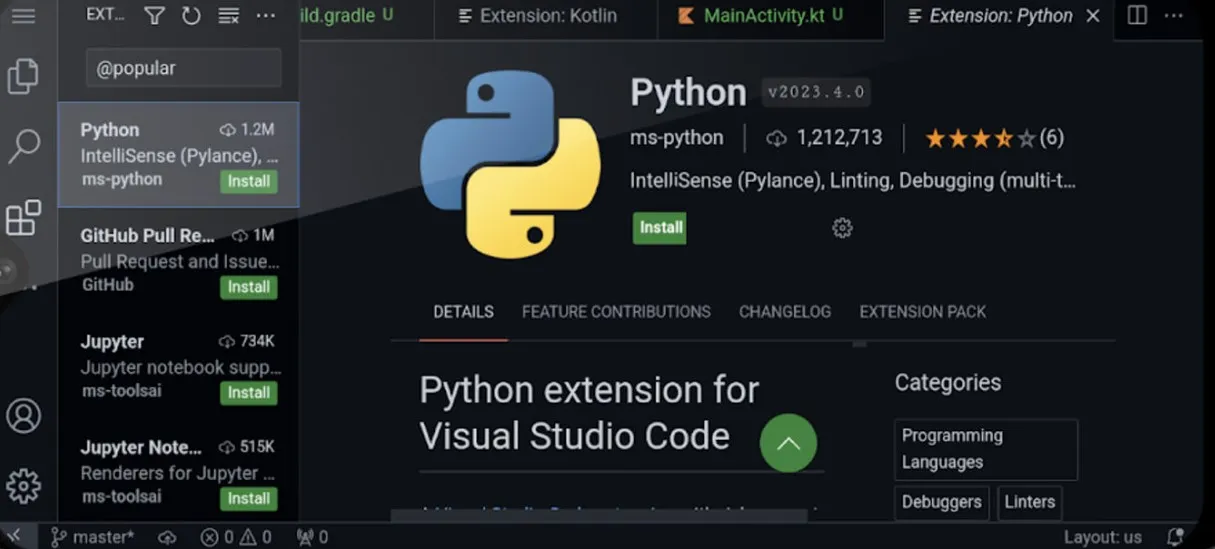
Task: Select GitHub Pull Requests extension item
Action: click(x=179, y=260)
